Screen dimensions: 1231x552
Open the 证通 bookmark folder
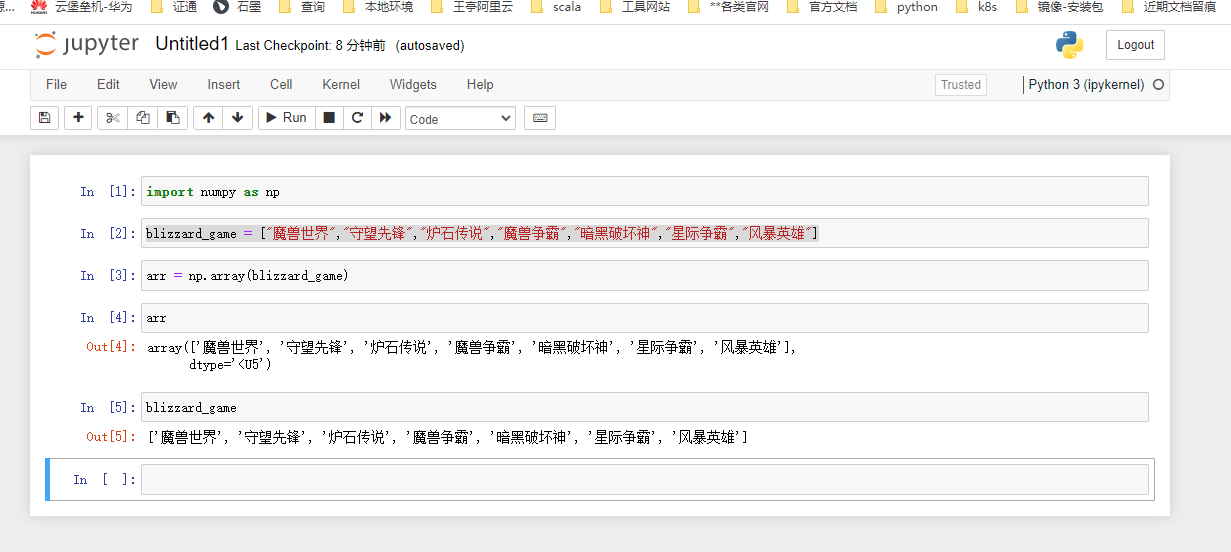tap(172, 7)
